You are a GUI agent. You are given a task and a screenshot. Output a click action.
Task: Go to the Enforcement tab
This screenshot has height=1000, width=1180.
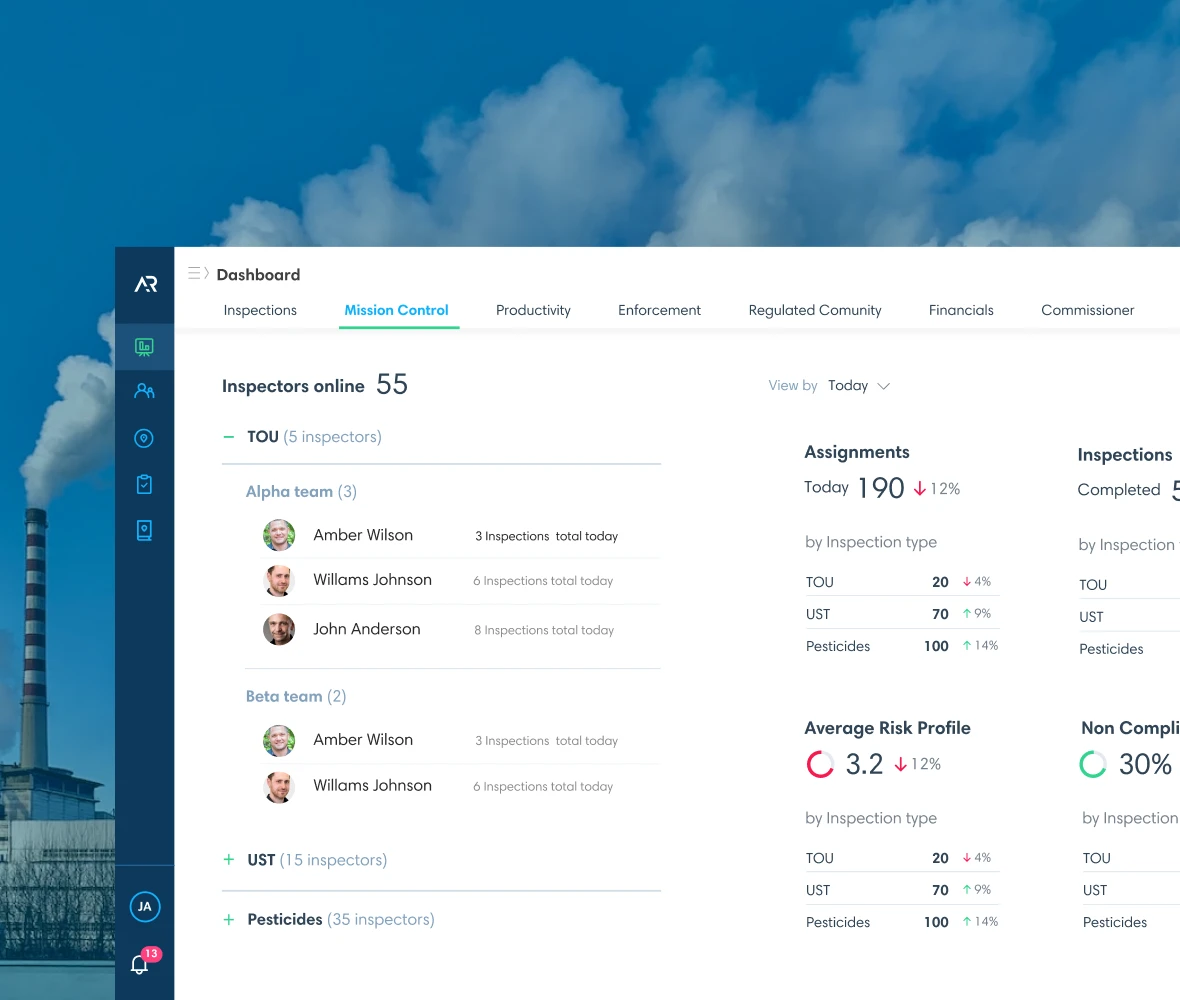point(659,310)
